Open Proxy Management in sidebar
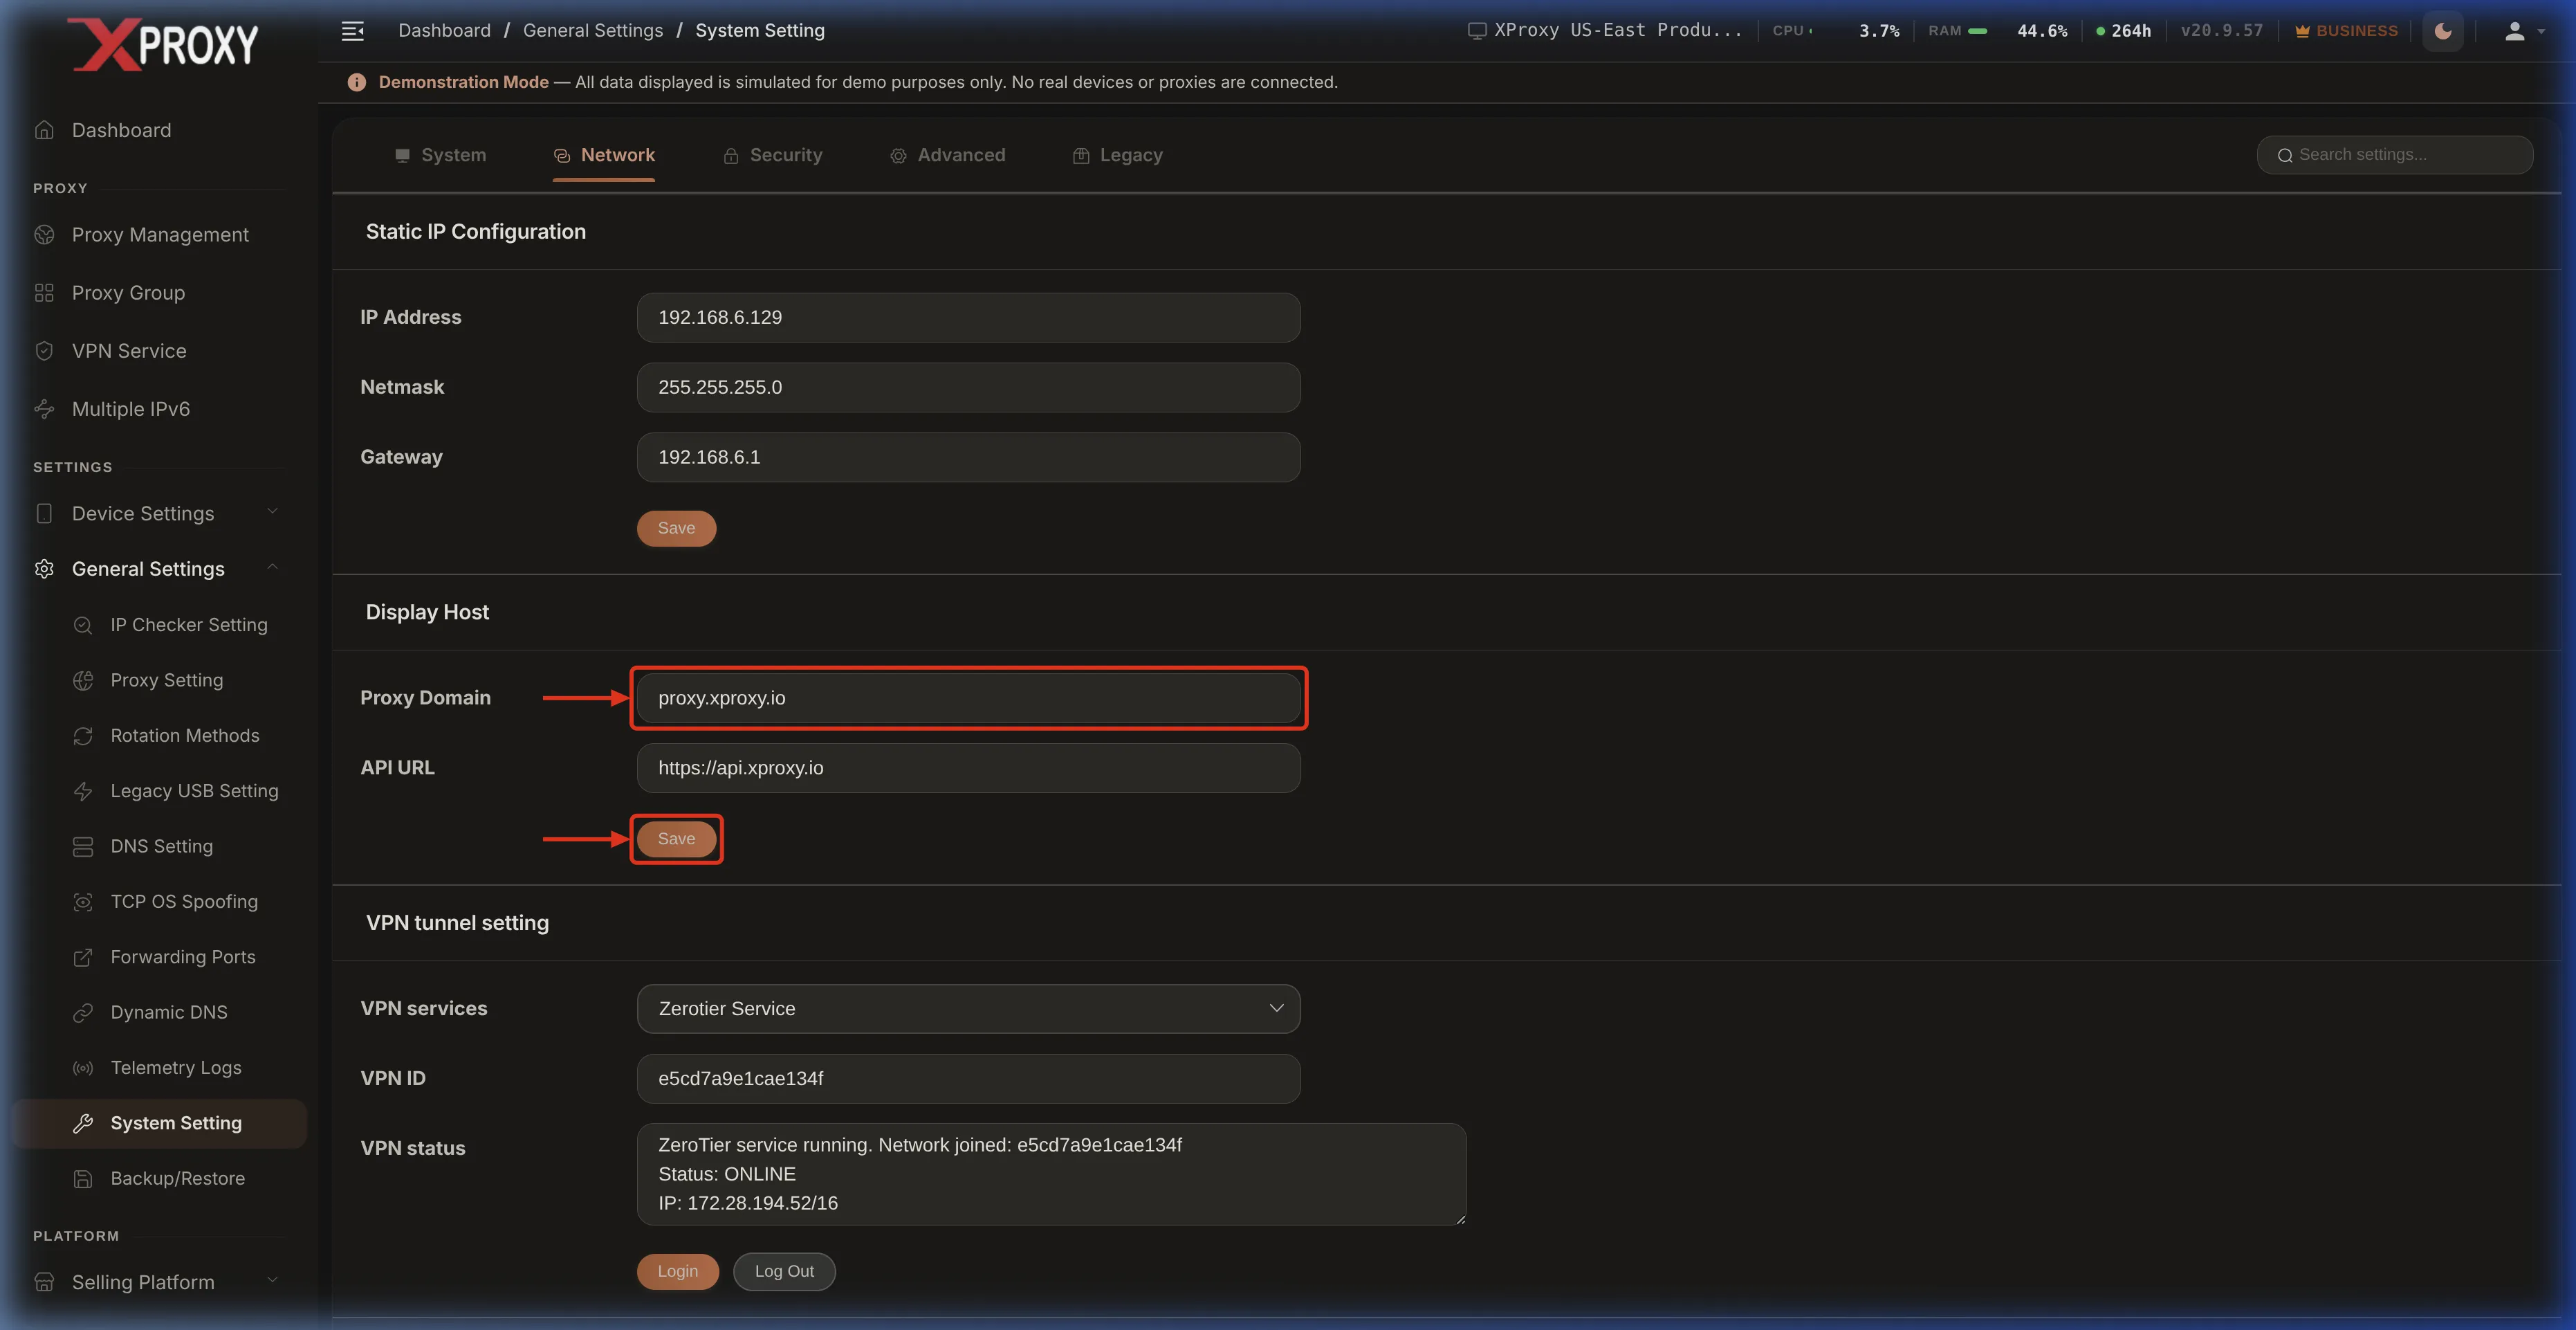The image size is (2576, 1330). (x=160, y=235)
